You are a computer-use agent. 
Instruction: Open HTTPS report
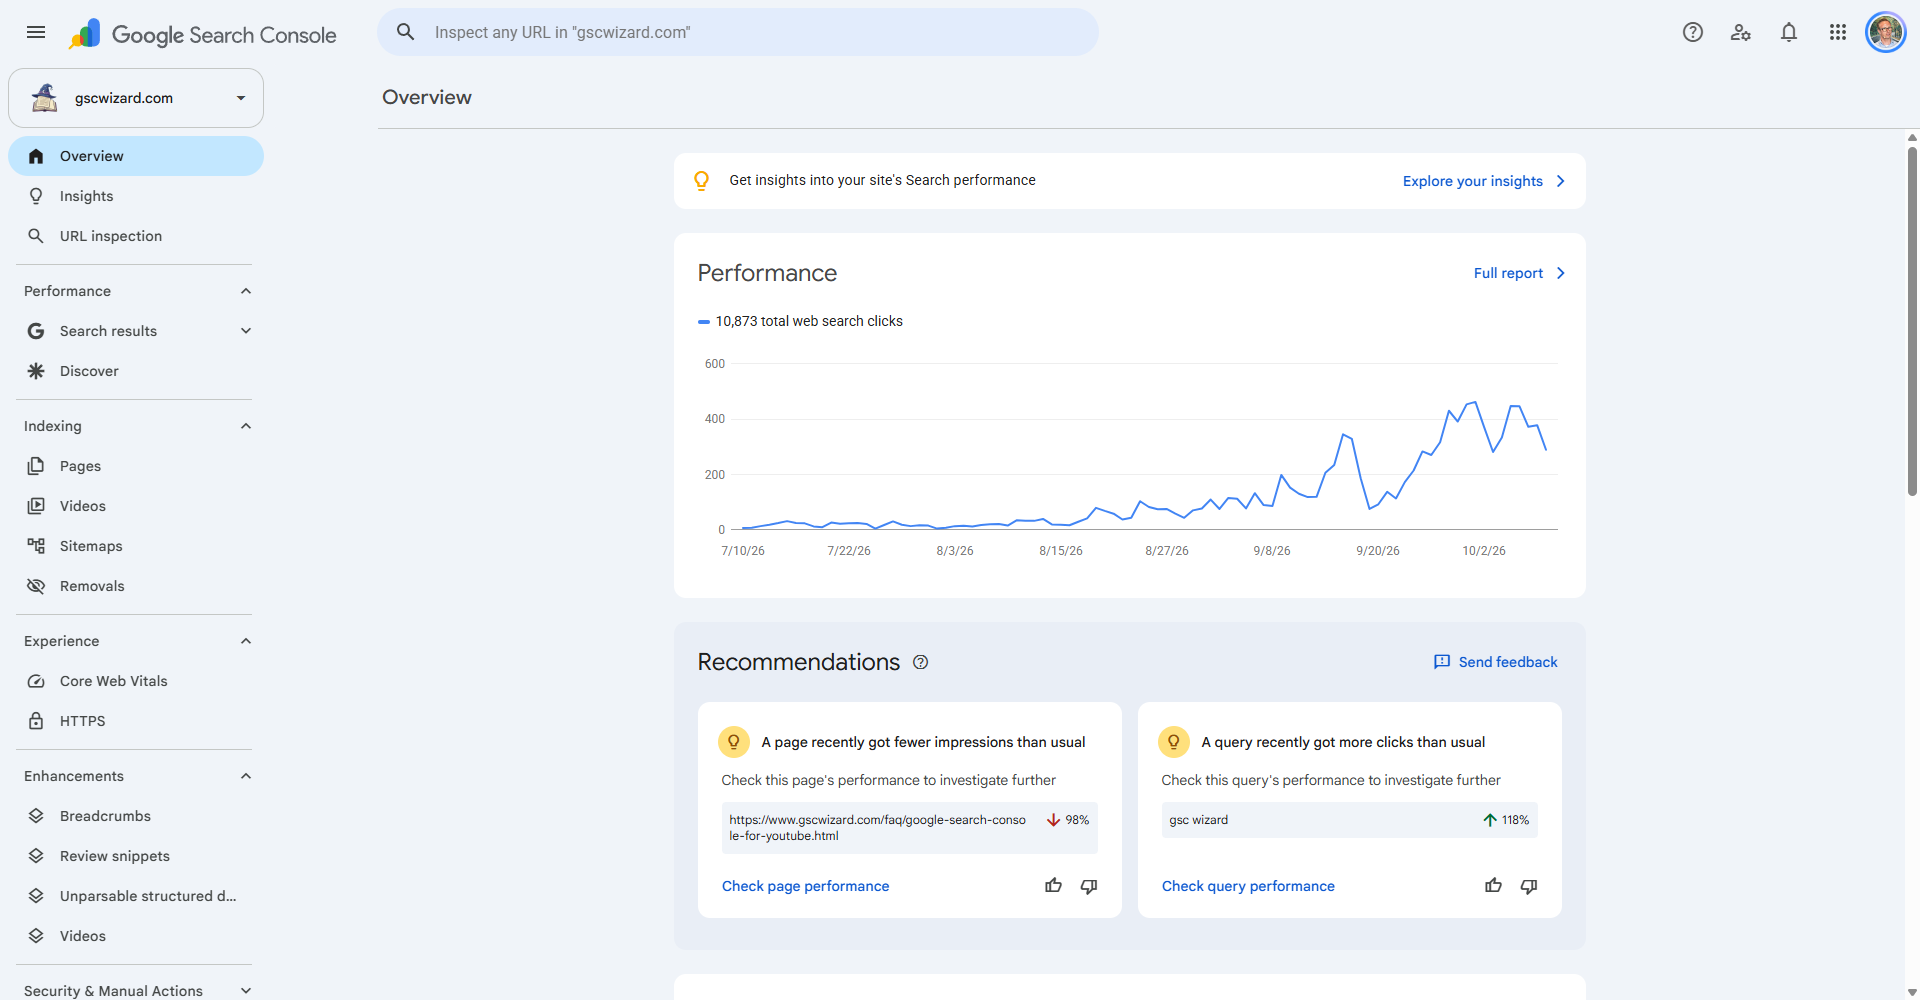coord(136,721)
